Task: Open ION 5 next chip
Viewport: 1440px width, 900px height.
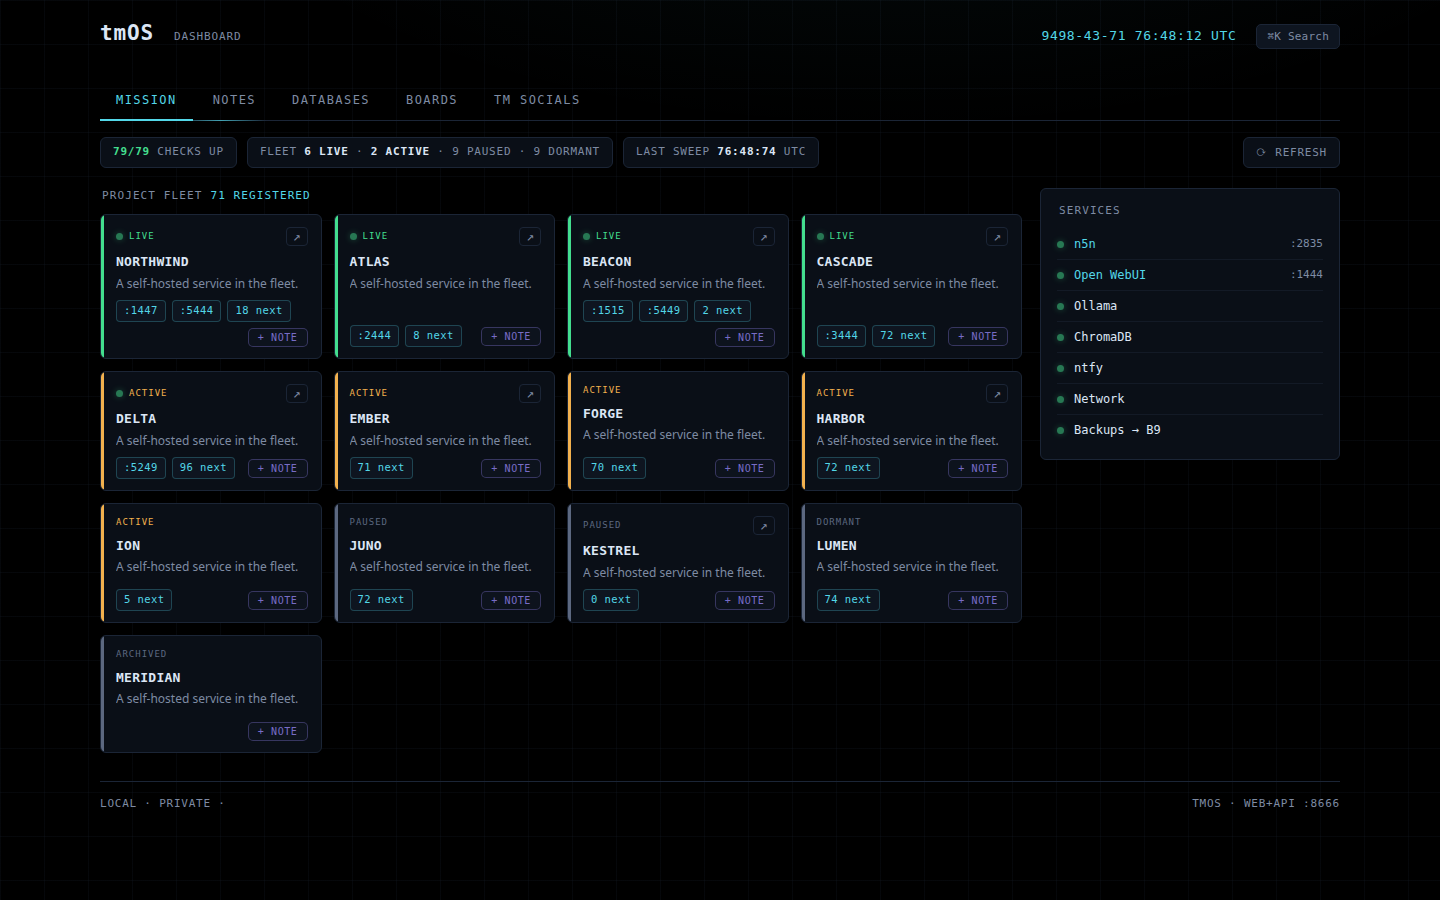Action: [x=144, y=600]
